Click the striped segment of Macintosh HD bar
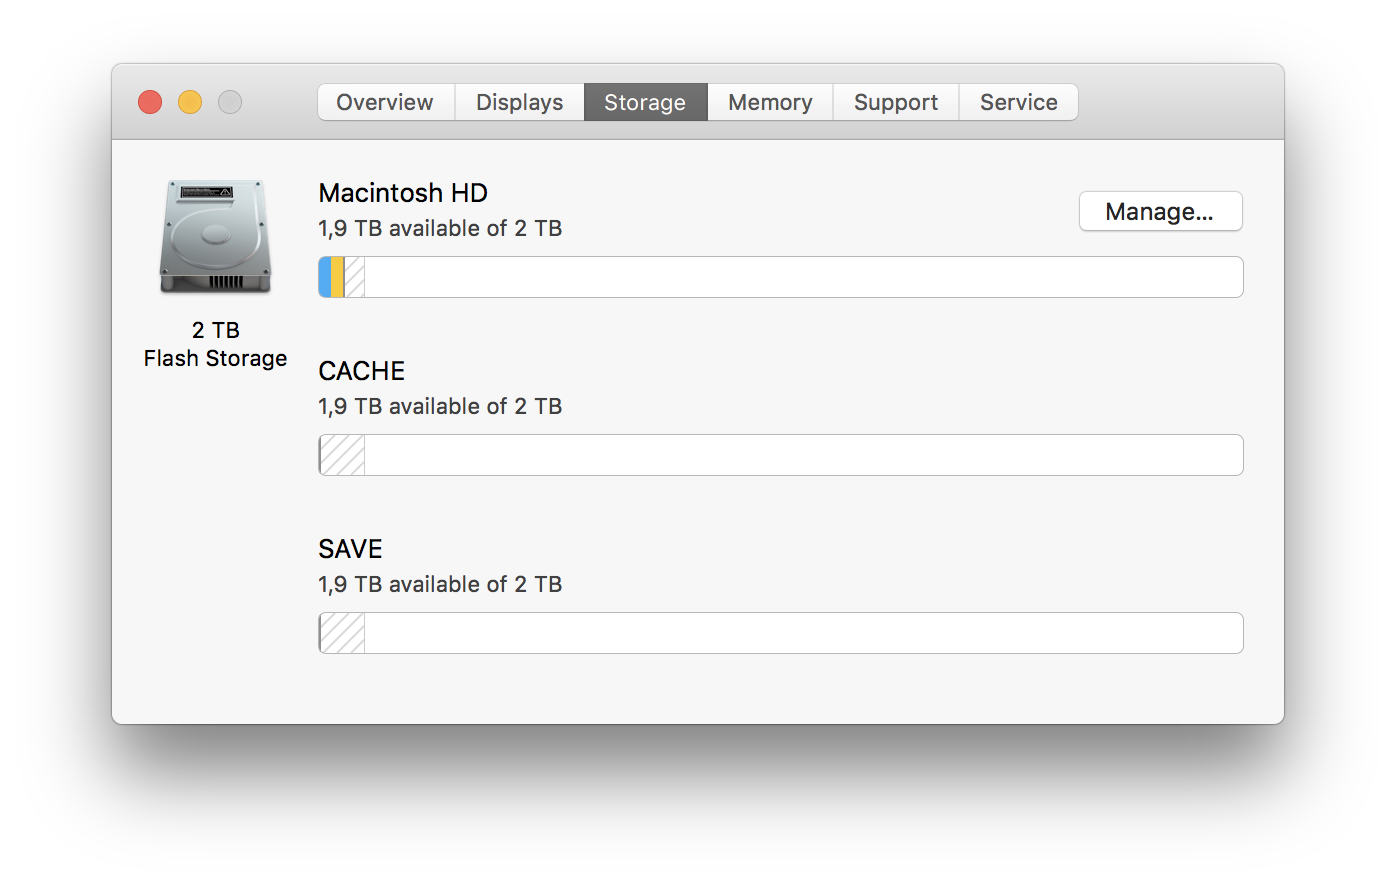 (355, 277)
